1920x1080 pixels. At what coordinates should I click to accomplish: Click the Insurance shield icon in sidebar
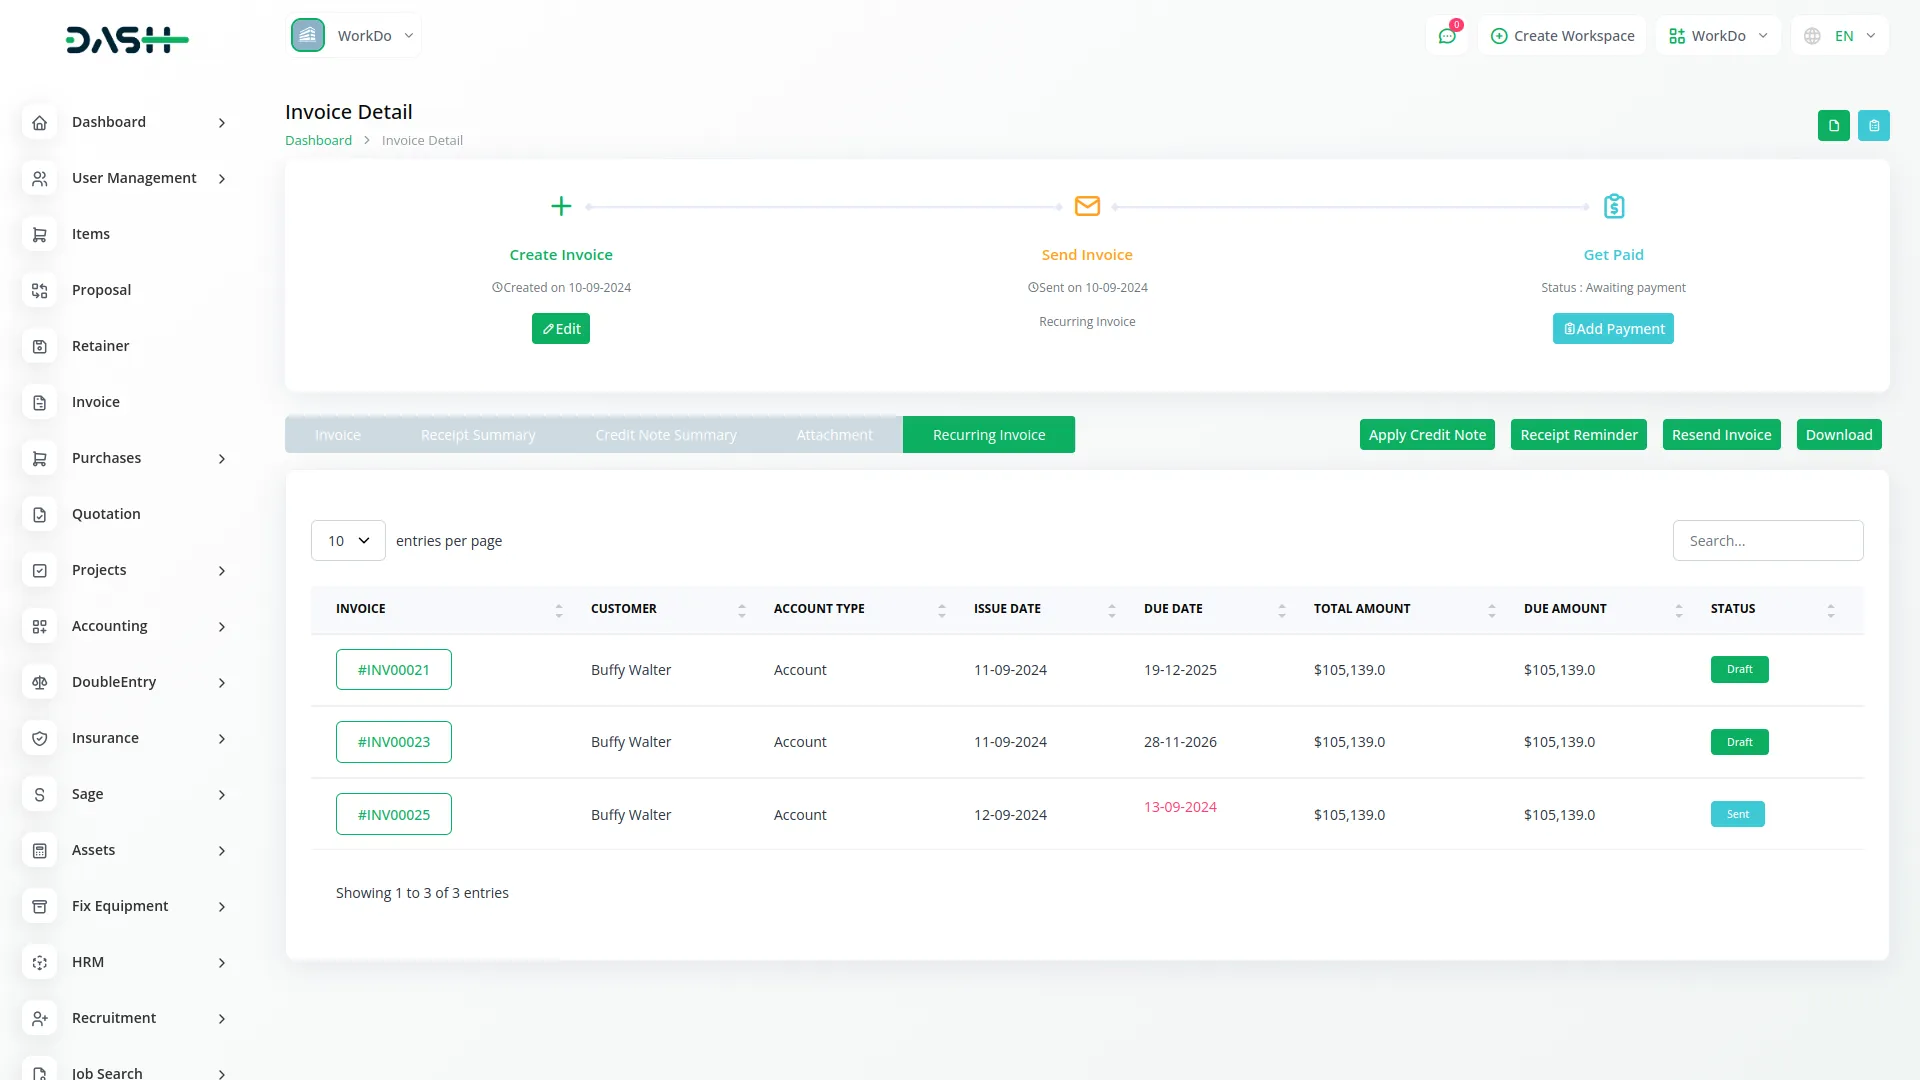pyautogui.click(x=40, y=738)
